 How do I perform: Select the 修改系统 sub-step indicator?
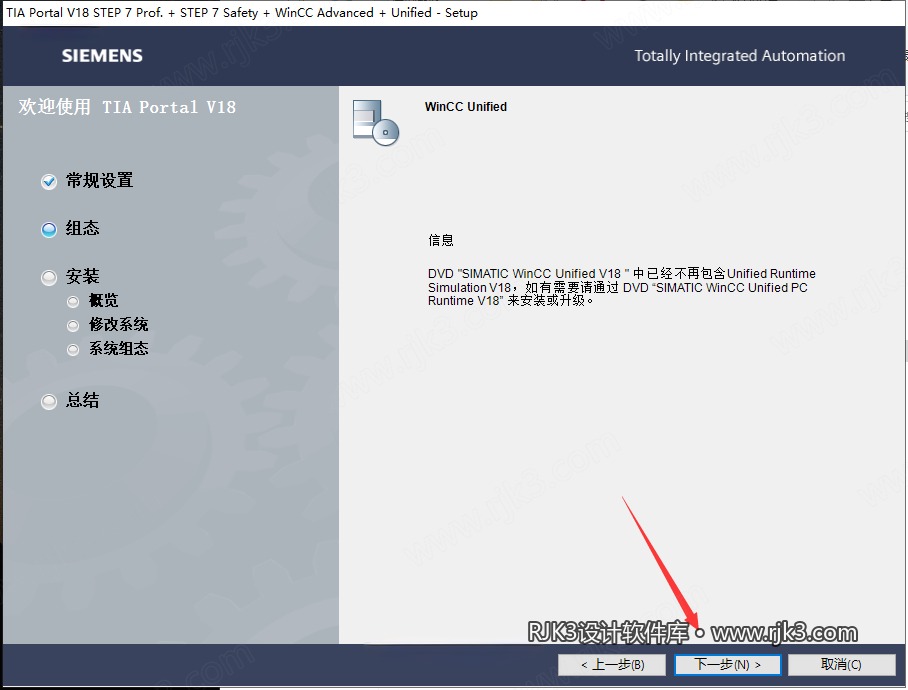click(x=73, y=326)
